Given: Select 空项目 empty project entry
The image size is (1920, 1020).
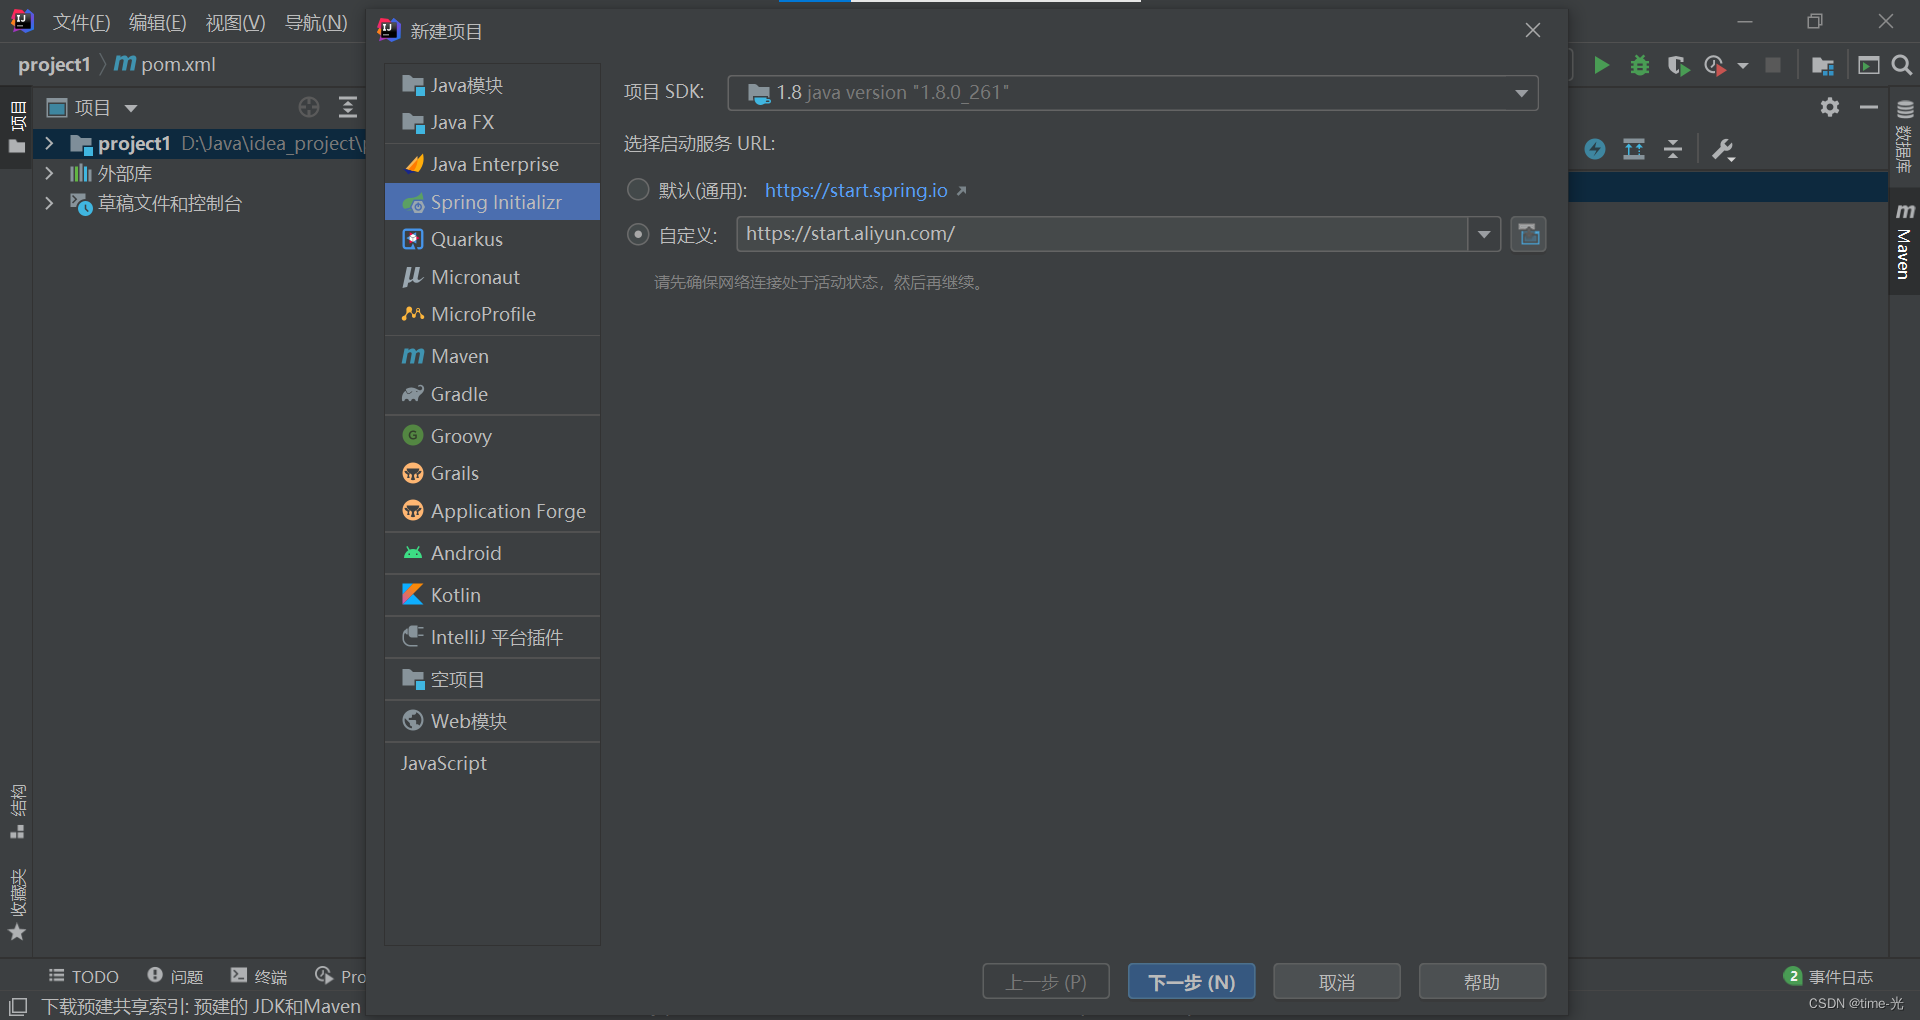Looking at the screenshot, I should tap(492, 679).
